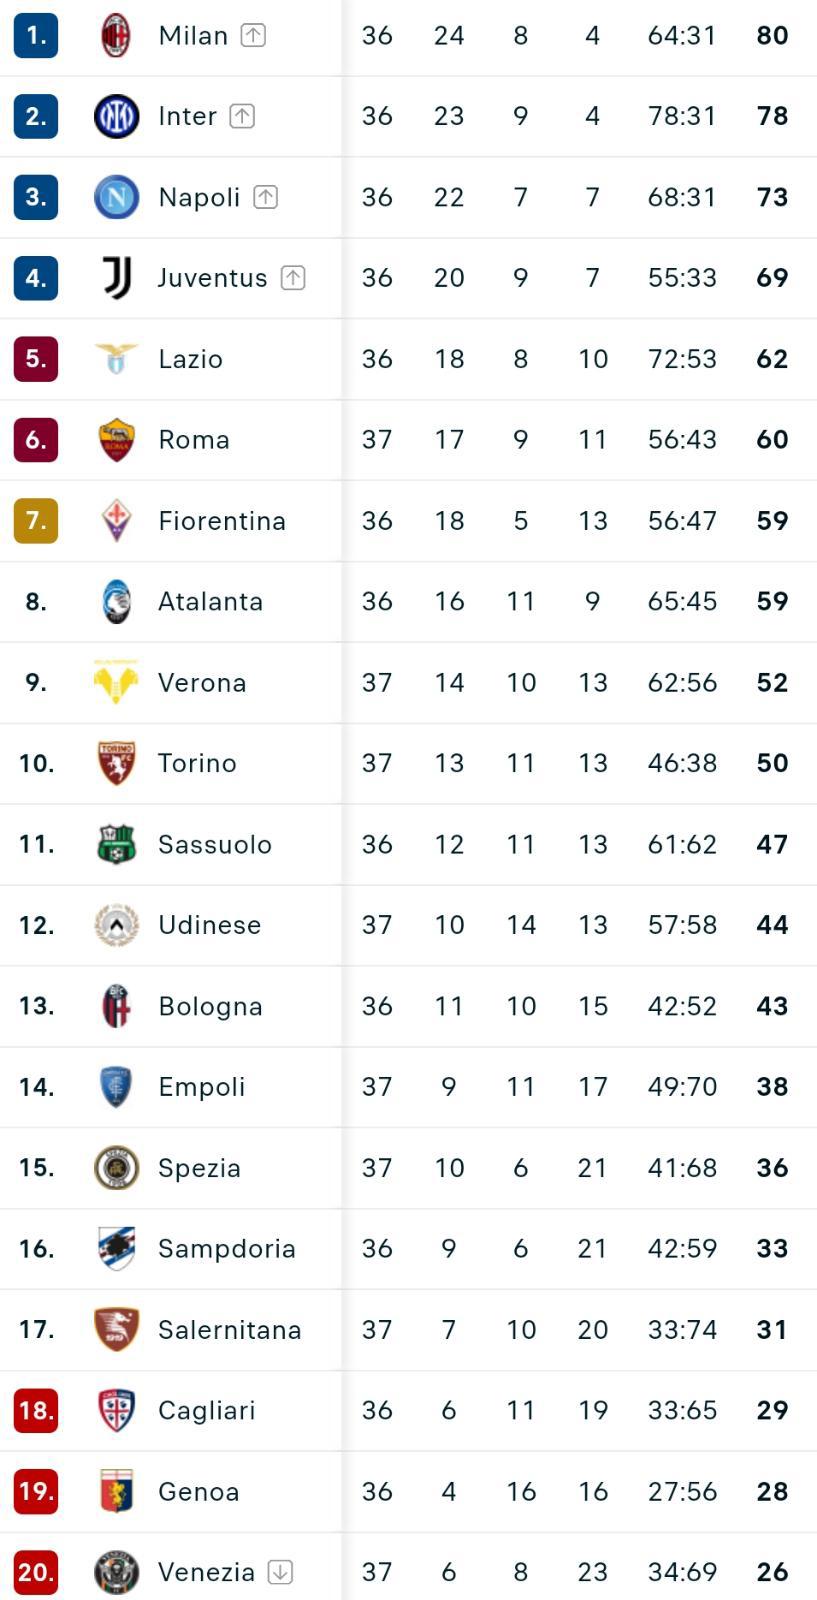Click the promotion arrow icon beside Milan

click(x=253, y=36)
